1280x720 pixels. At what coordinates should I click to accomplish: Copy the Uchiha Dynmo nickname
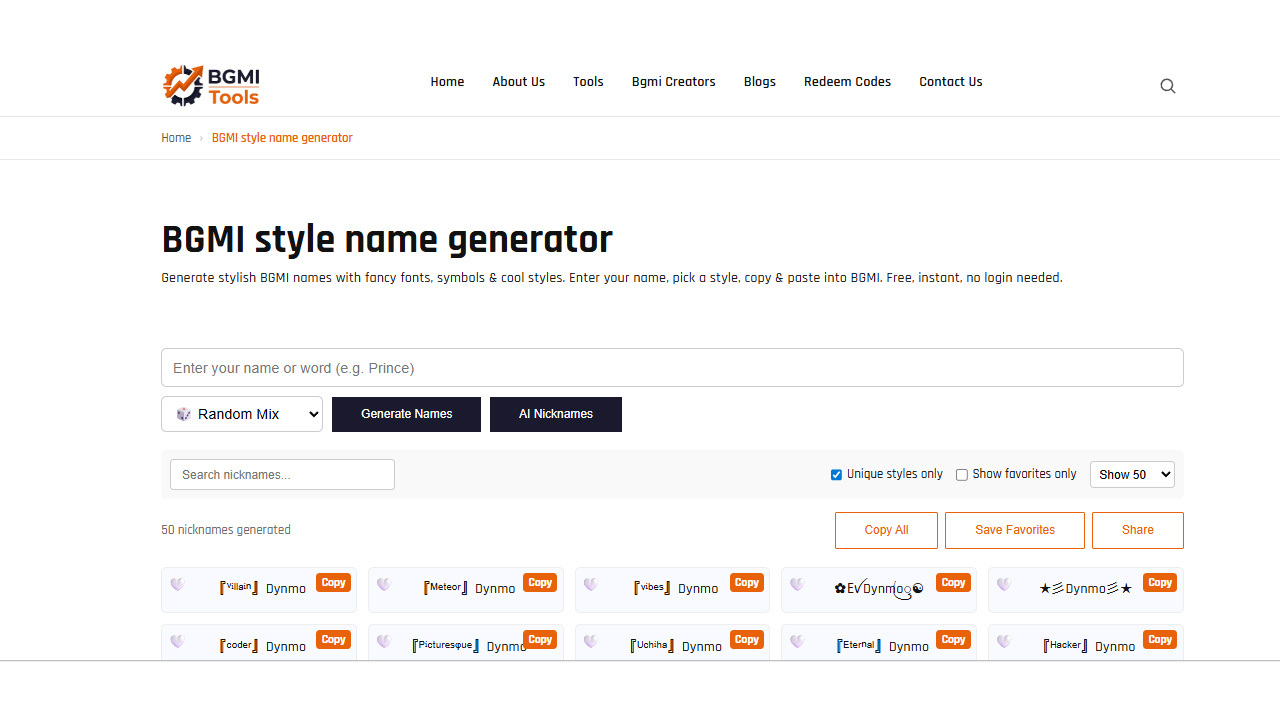[x=747, y=640]
